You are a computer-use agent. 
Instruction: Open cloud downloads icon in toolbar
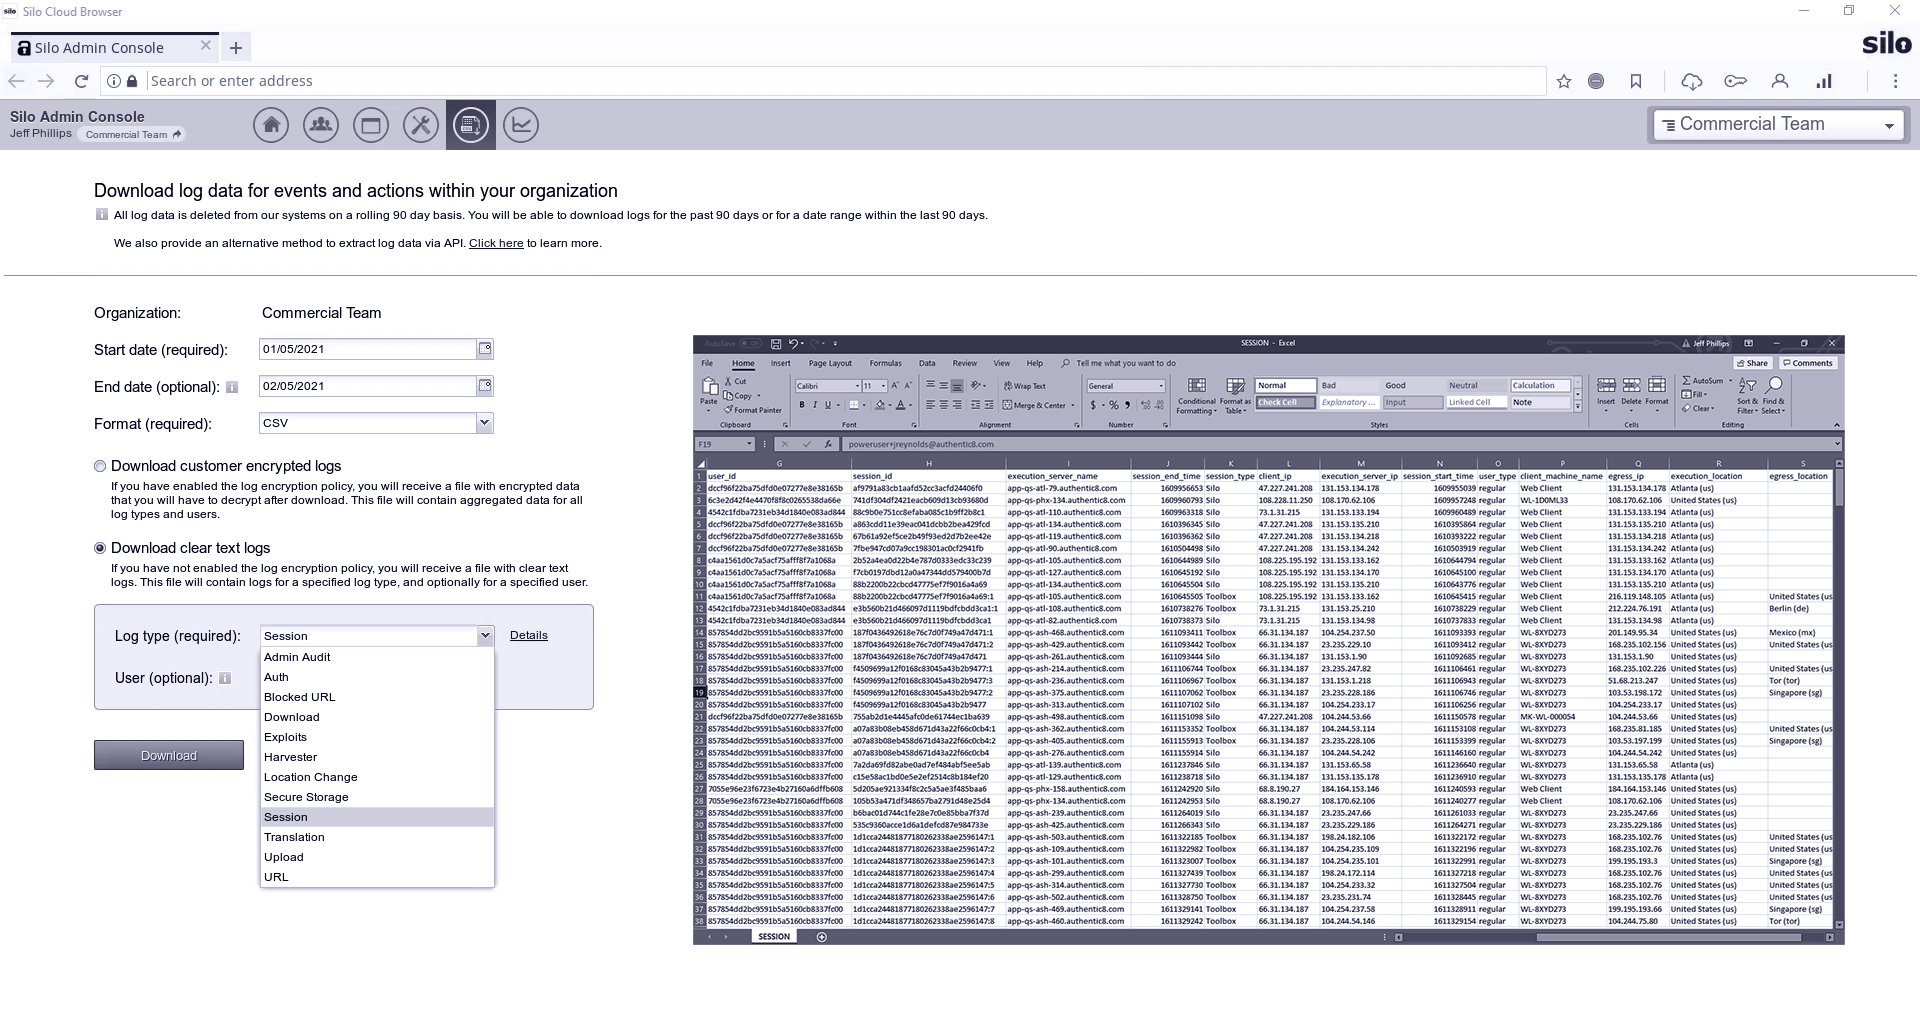(x=1692, y=81)
